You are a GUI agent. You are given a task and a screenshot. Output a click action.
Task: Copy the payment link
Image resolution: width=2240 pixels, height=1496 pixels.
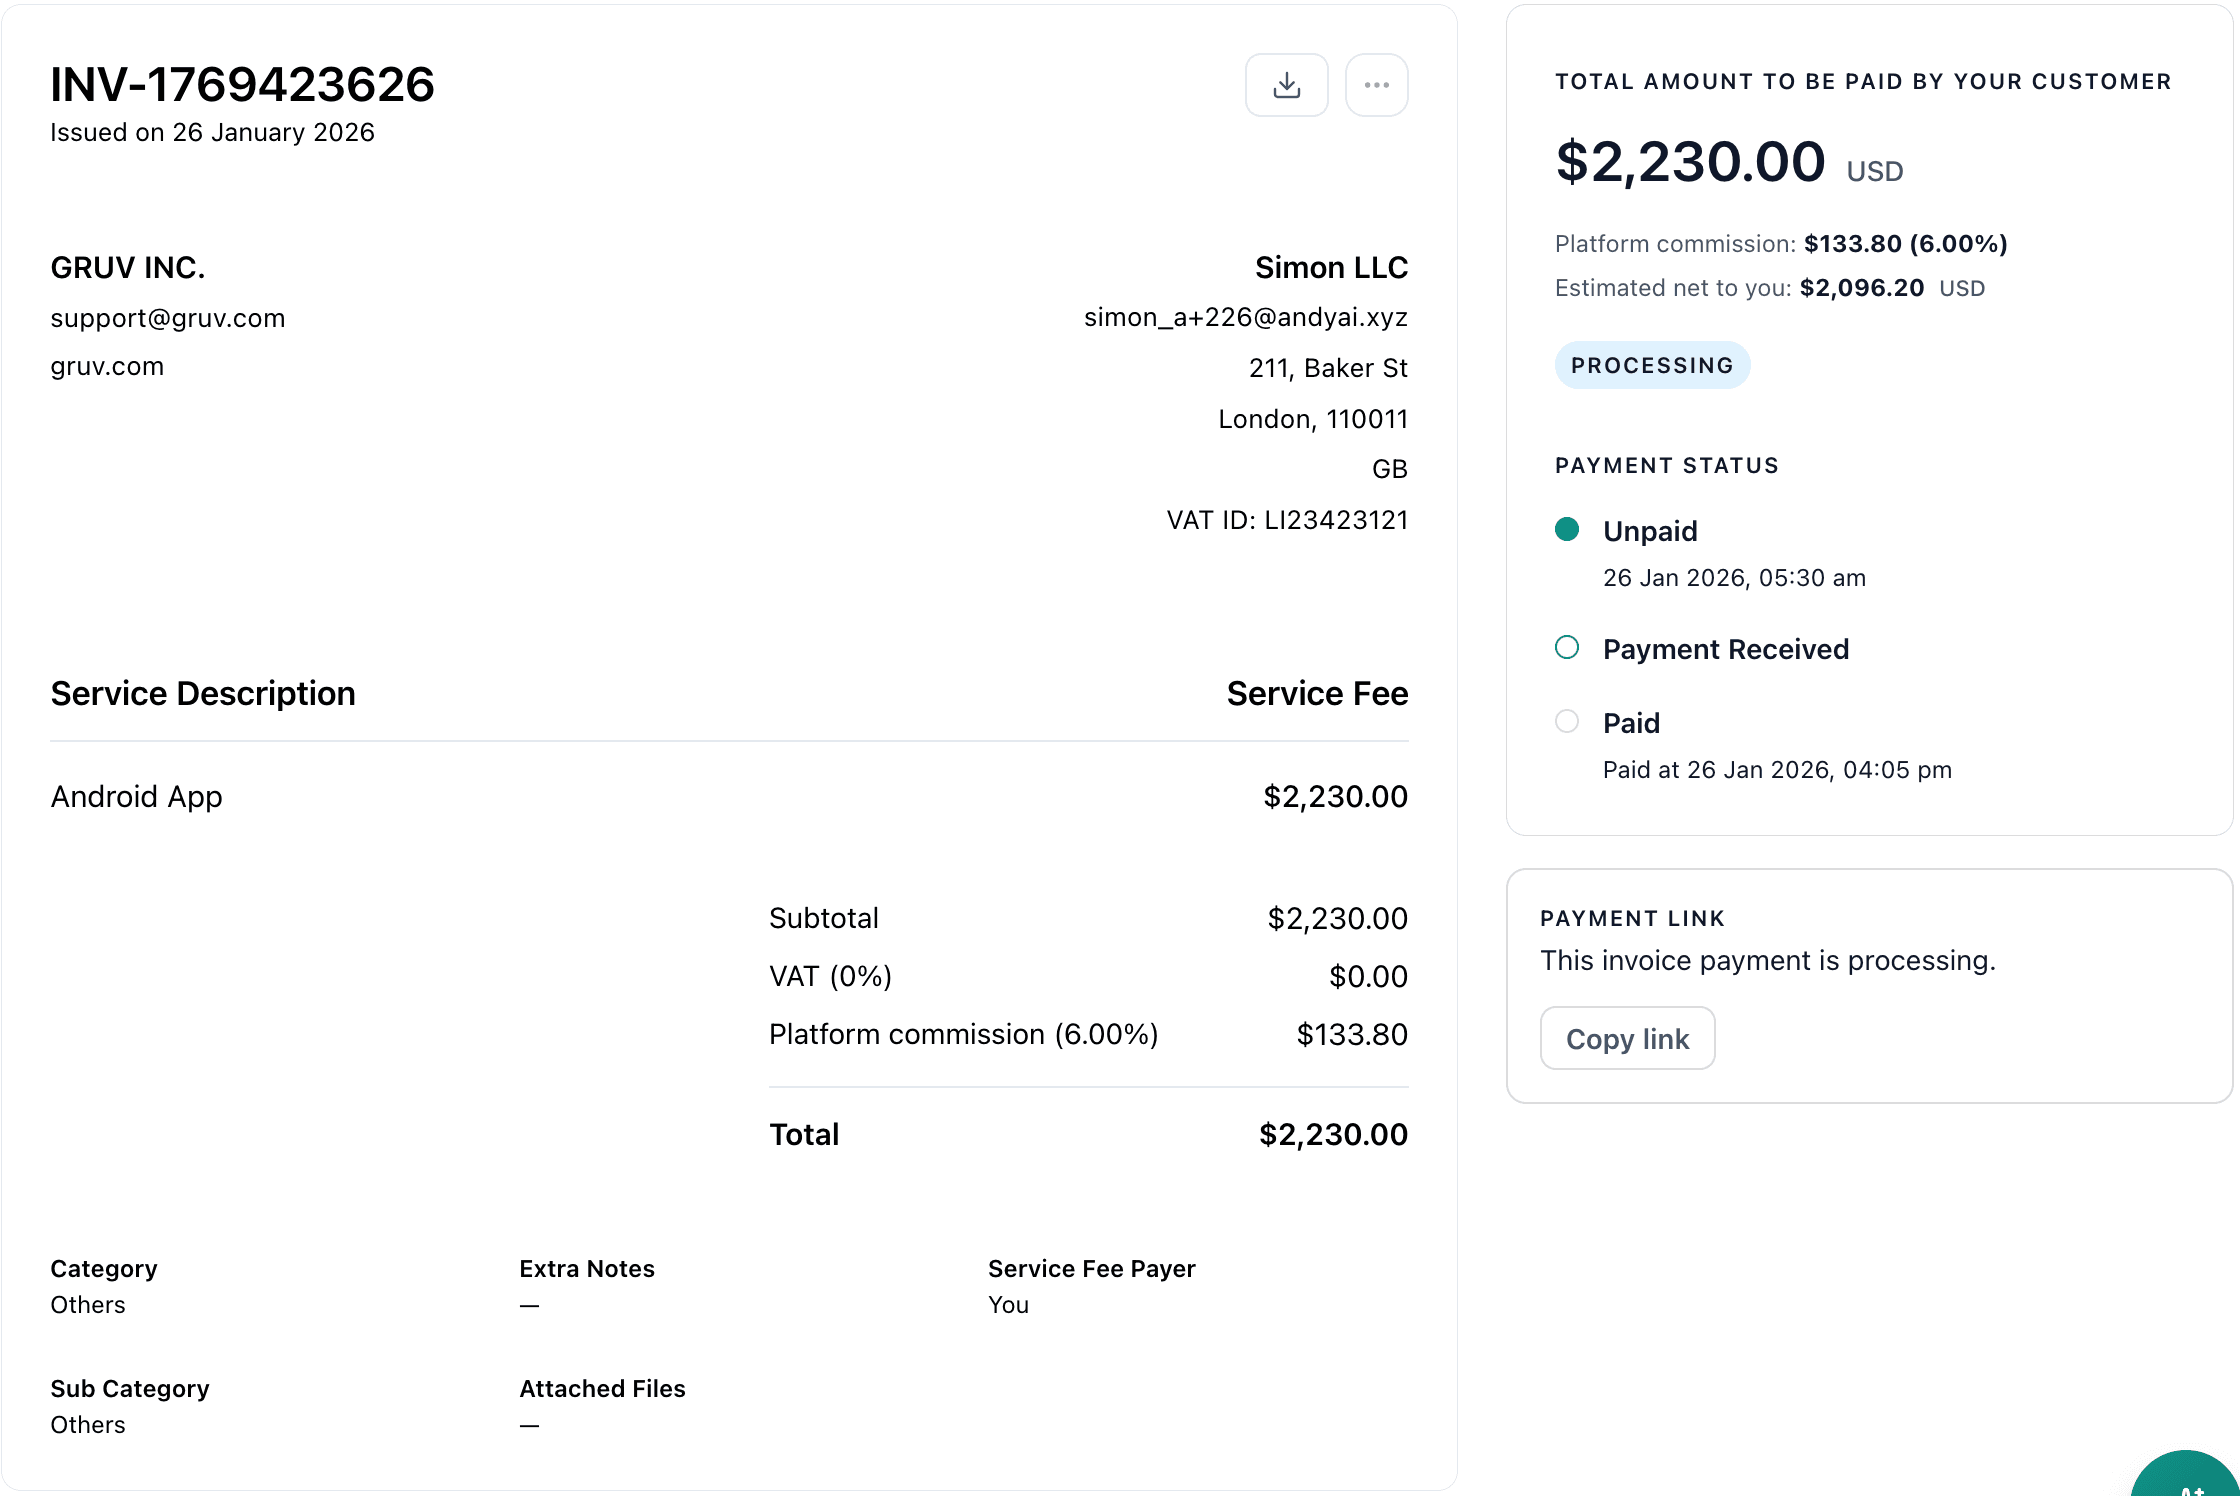pyautogui.click(x=1627, y=1039)
